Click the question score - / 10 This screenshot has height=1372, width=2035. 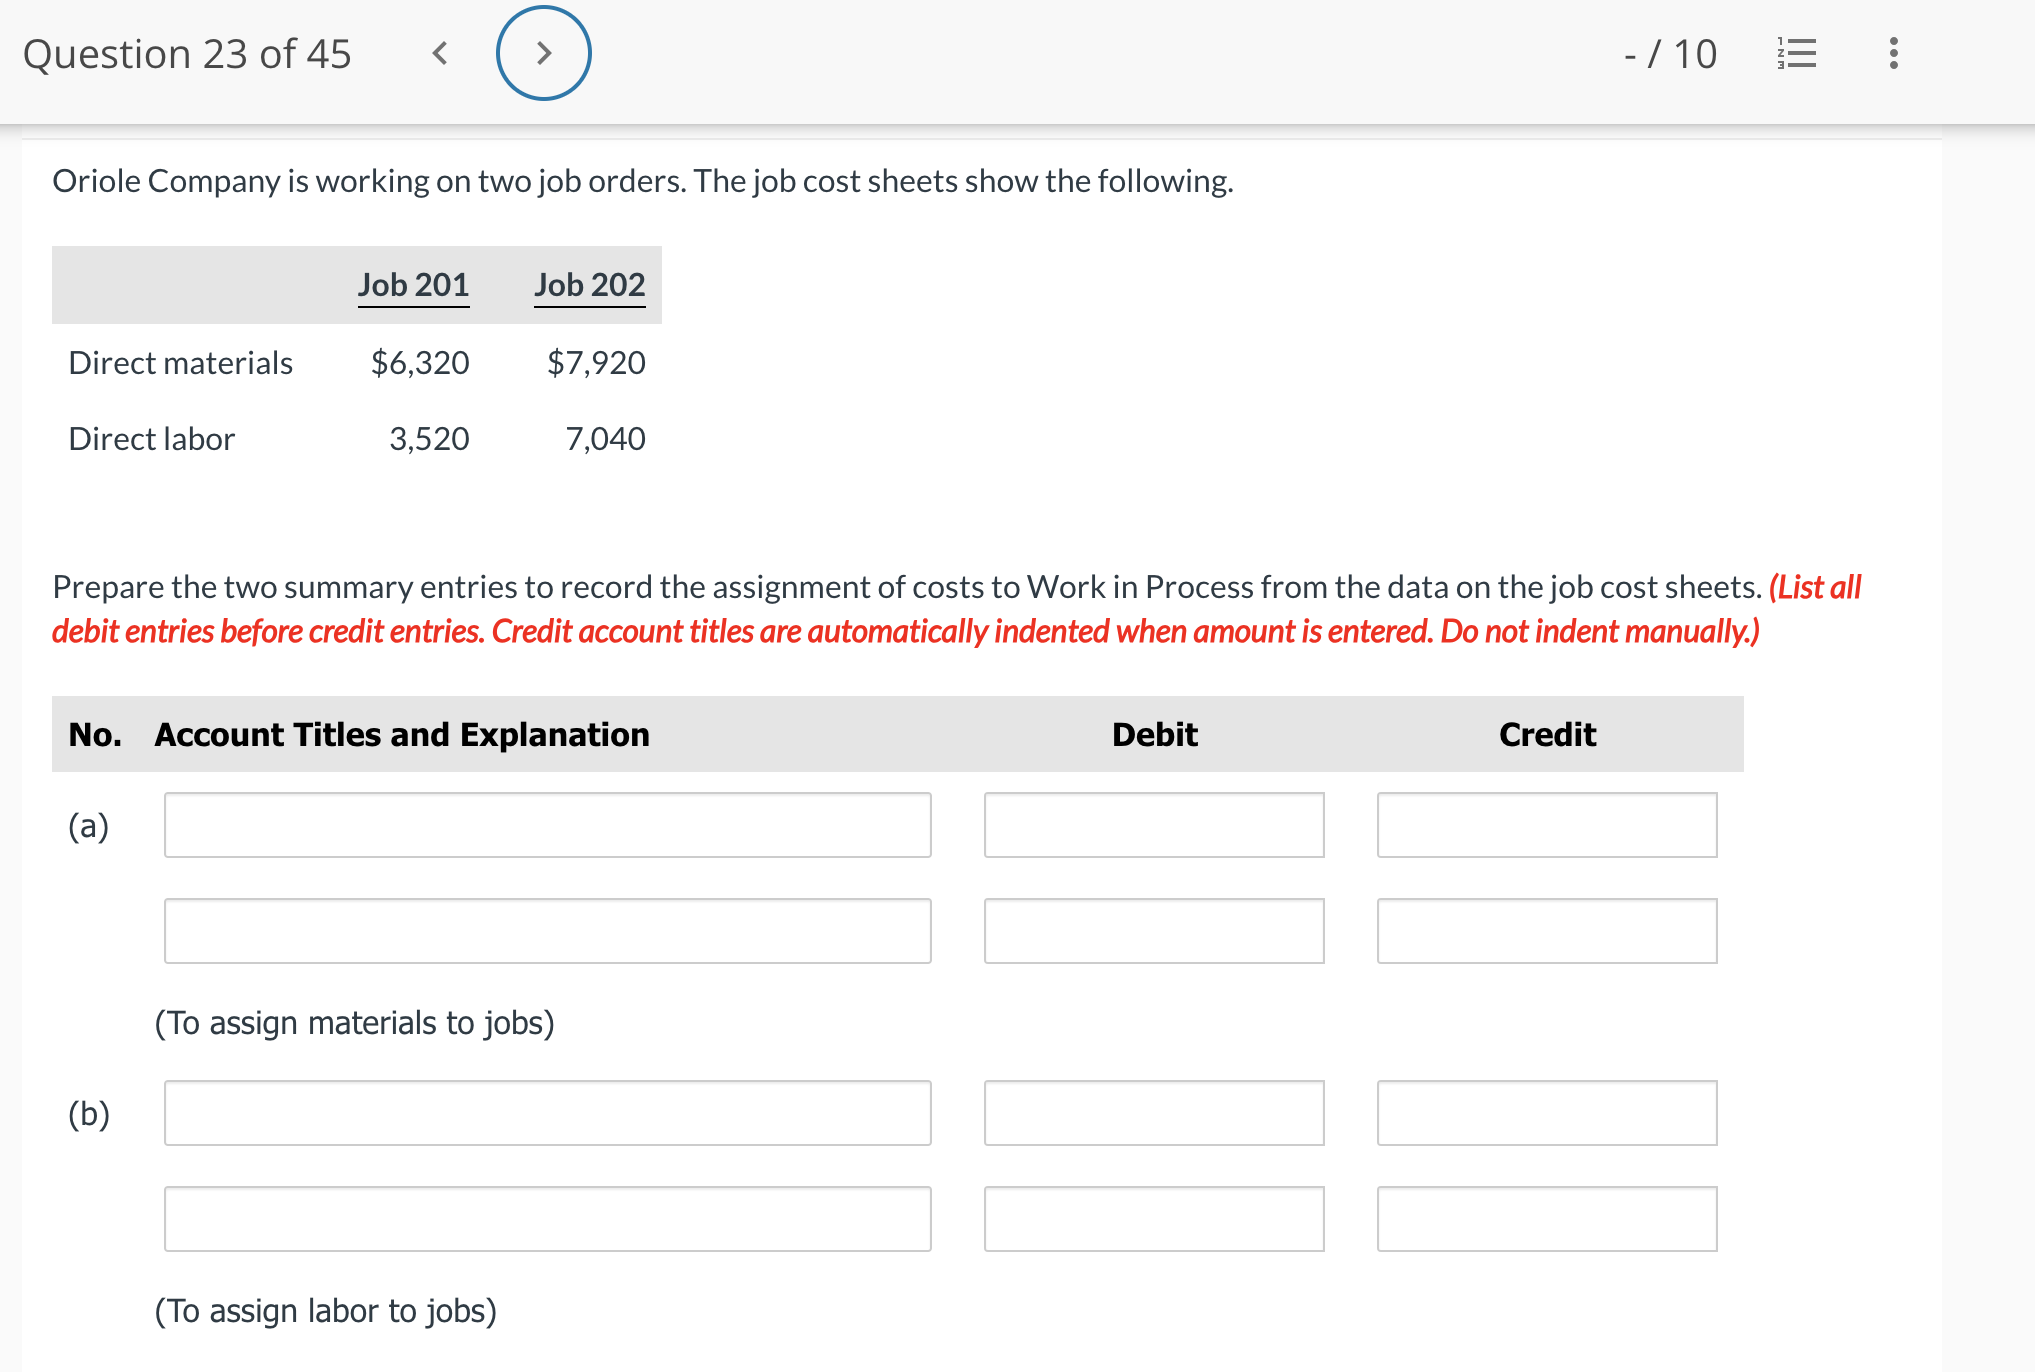pyautogui.click(x=1669, y=54)
